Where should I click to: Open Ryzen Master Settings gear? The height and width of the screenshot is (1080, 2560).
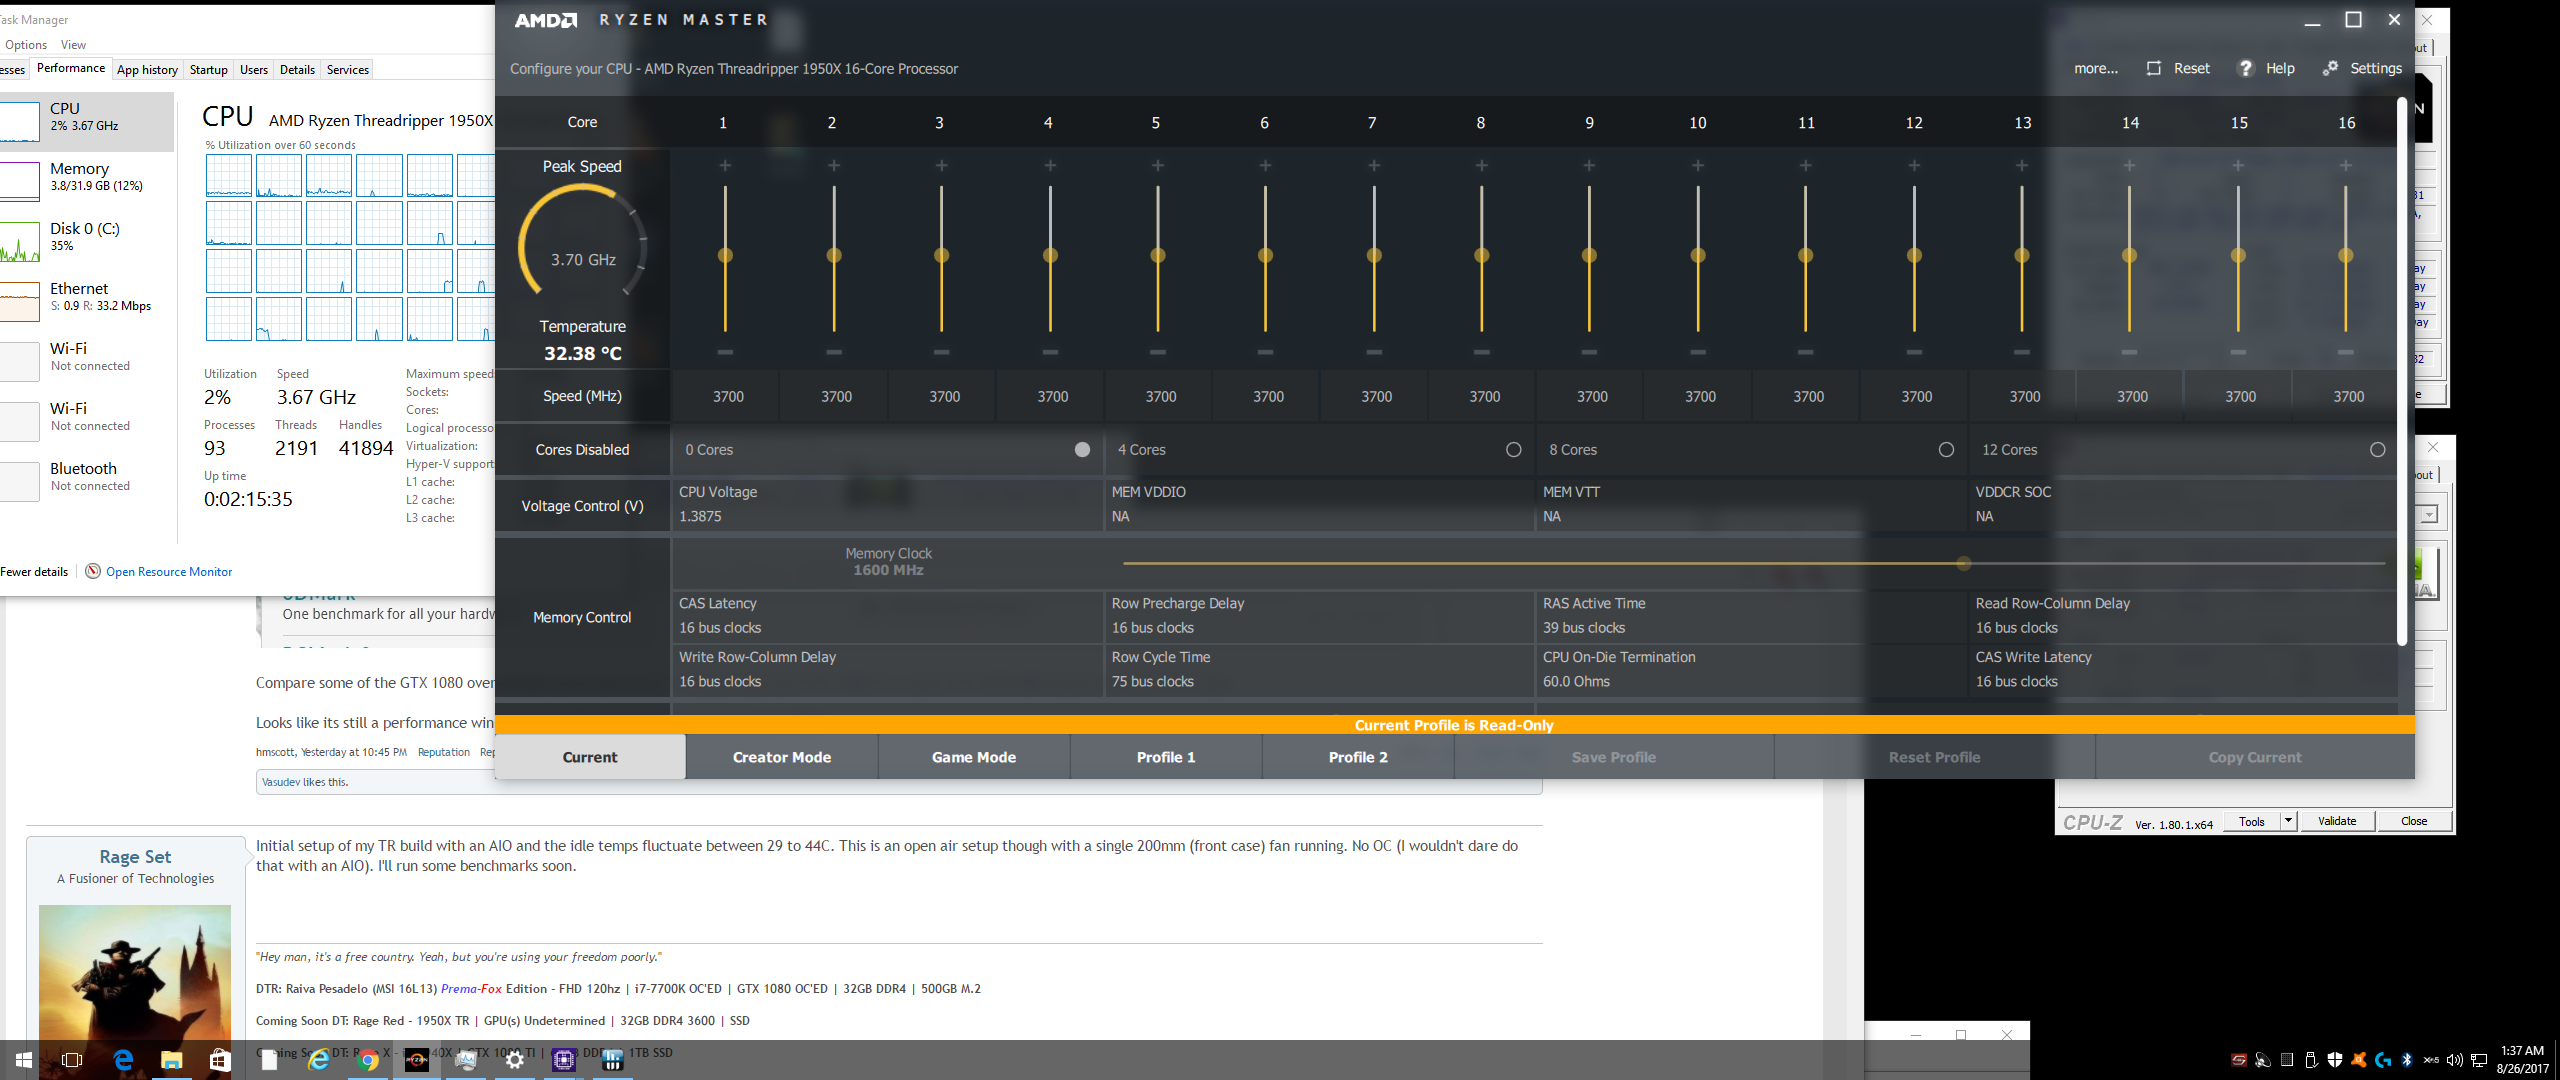[x=2331, y=68]
